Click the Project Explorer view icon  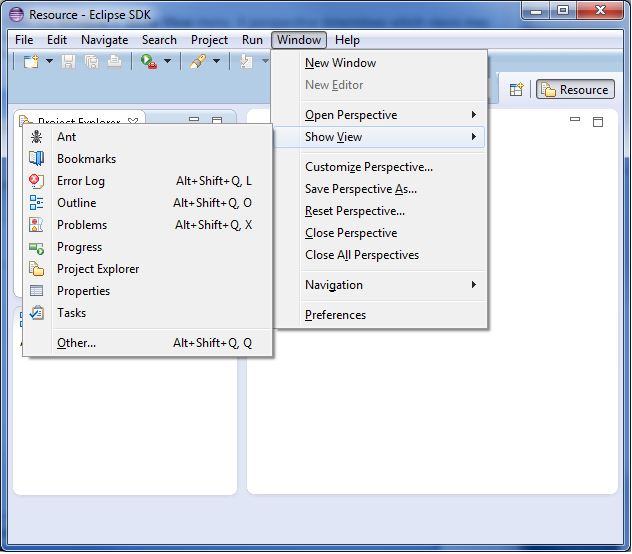click(36, 269)
